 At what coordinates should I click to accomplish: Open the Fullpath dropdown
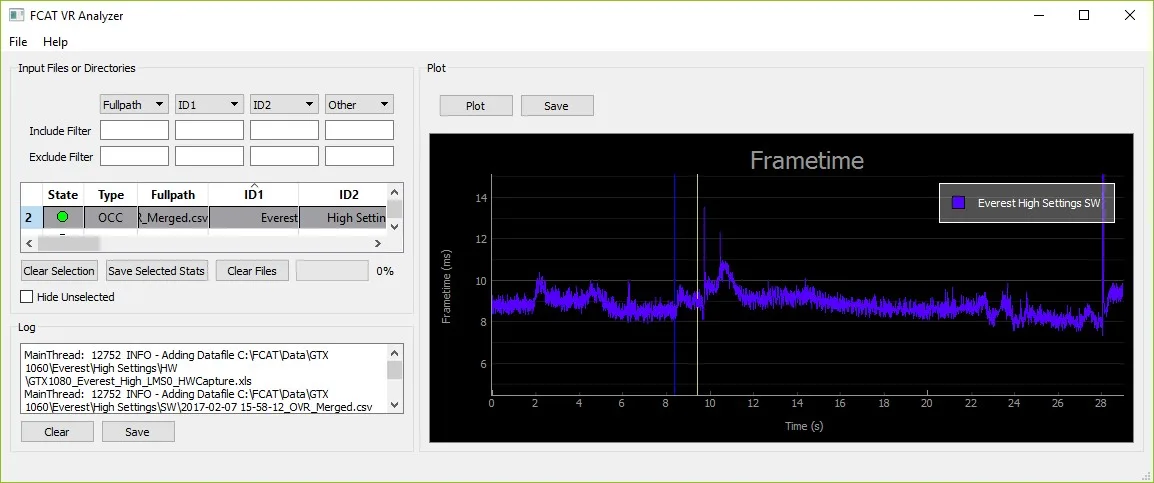[134, 105]
